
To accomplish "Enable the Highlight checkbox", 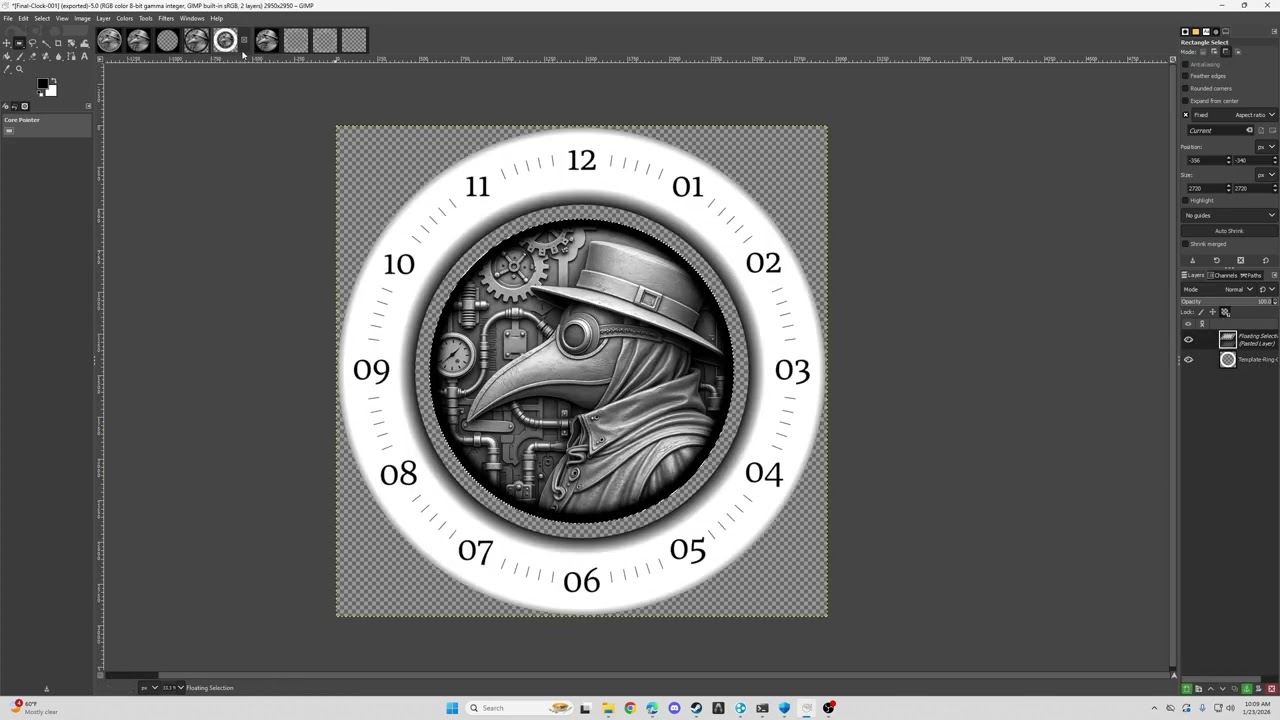I will tap(1185, 200).
